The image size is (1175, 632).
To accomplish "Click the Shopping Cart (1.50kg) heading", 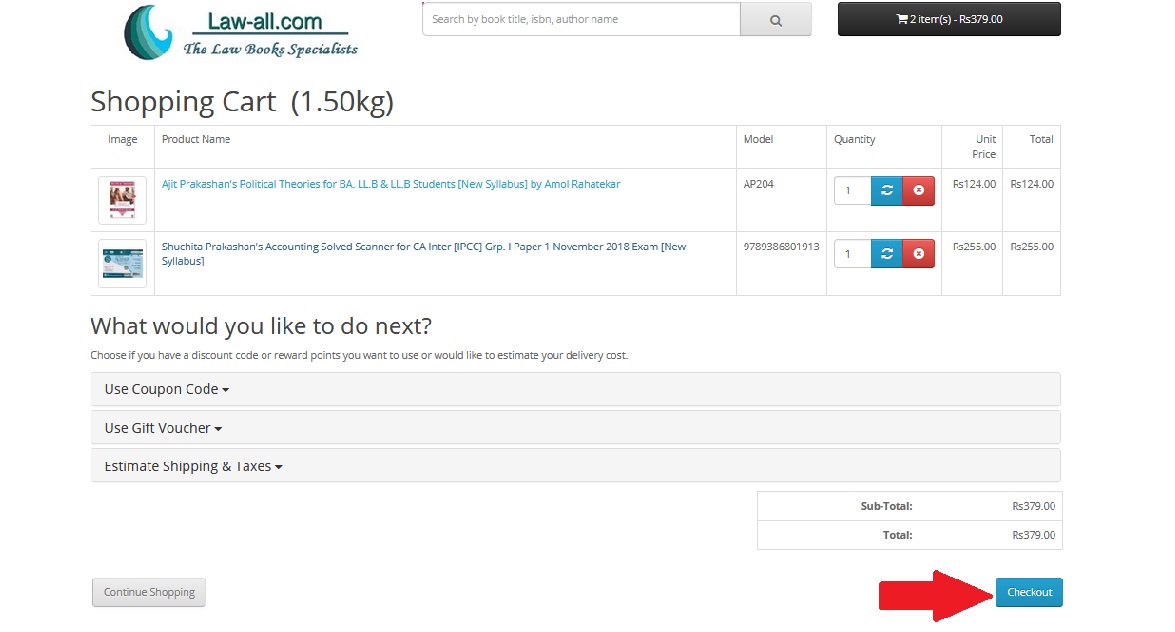I will click(x=242, y=102).
